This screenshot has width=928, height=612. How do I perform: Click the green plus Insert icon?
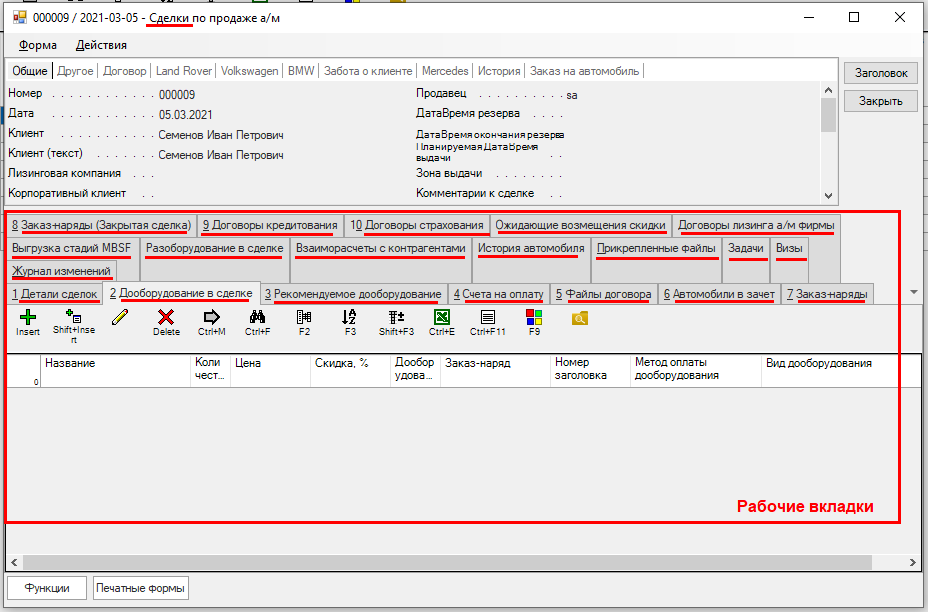point(28,317)
